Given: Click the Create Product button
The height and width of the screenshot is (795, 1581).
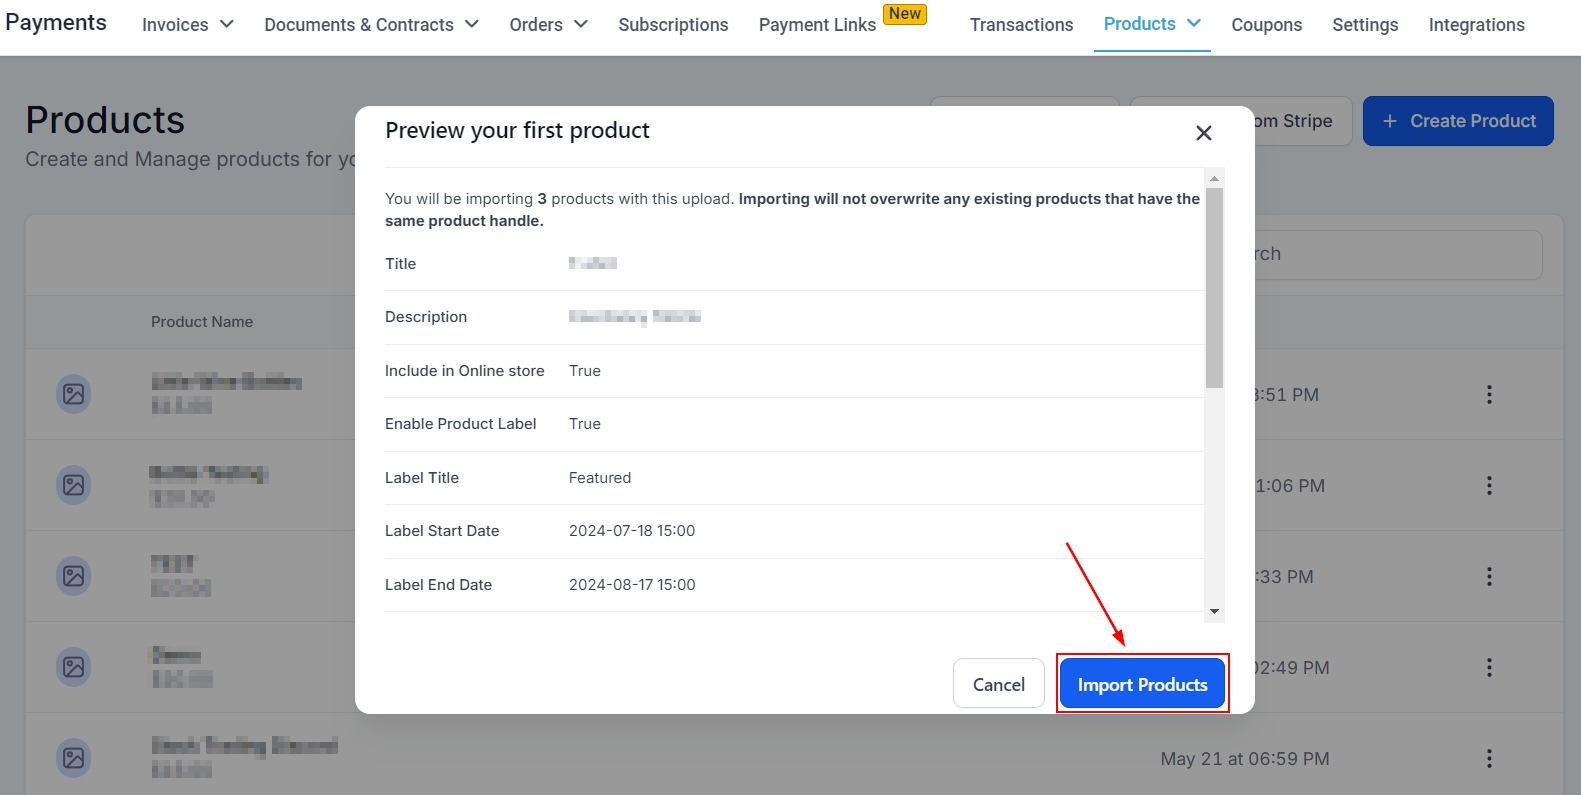Looking at the screenshot, I should pyautogui.click(x=1457, y=121).
